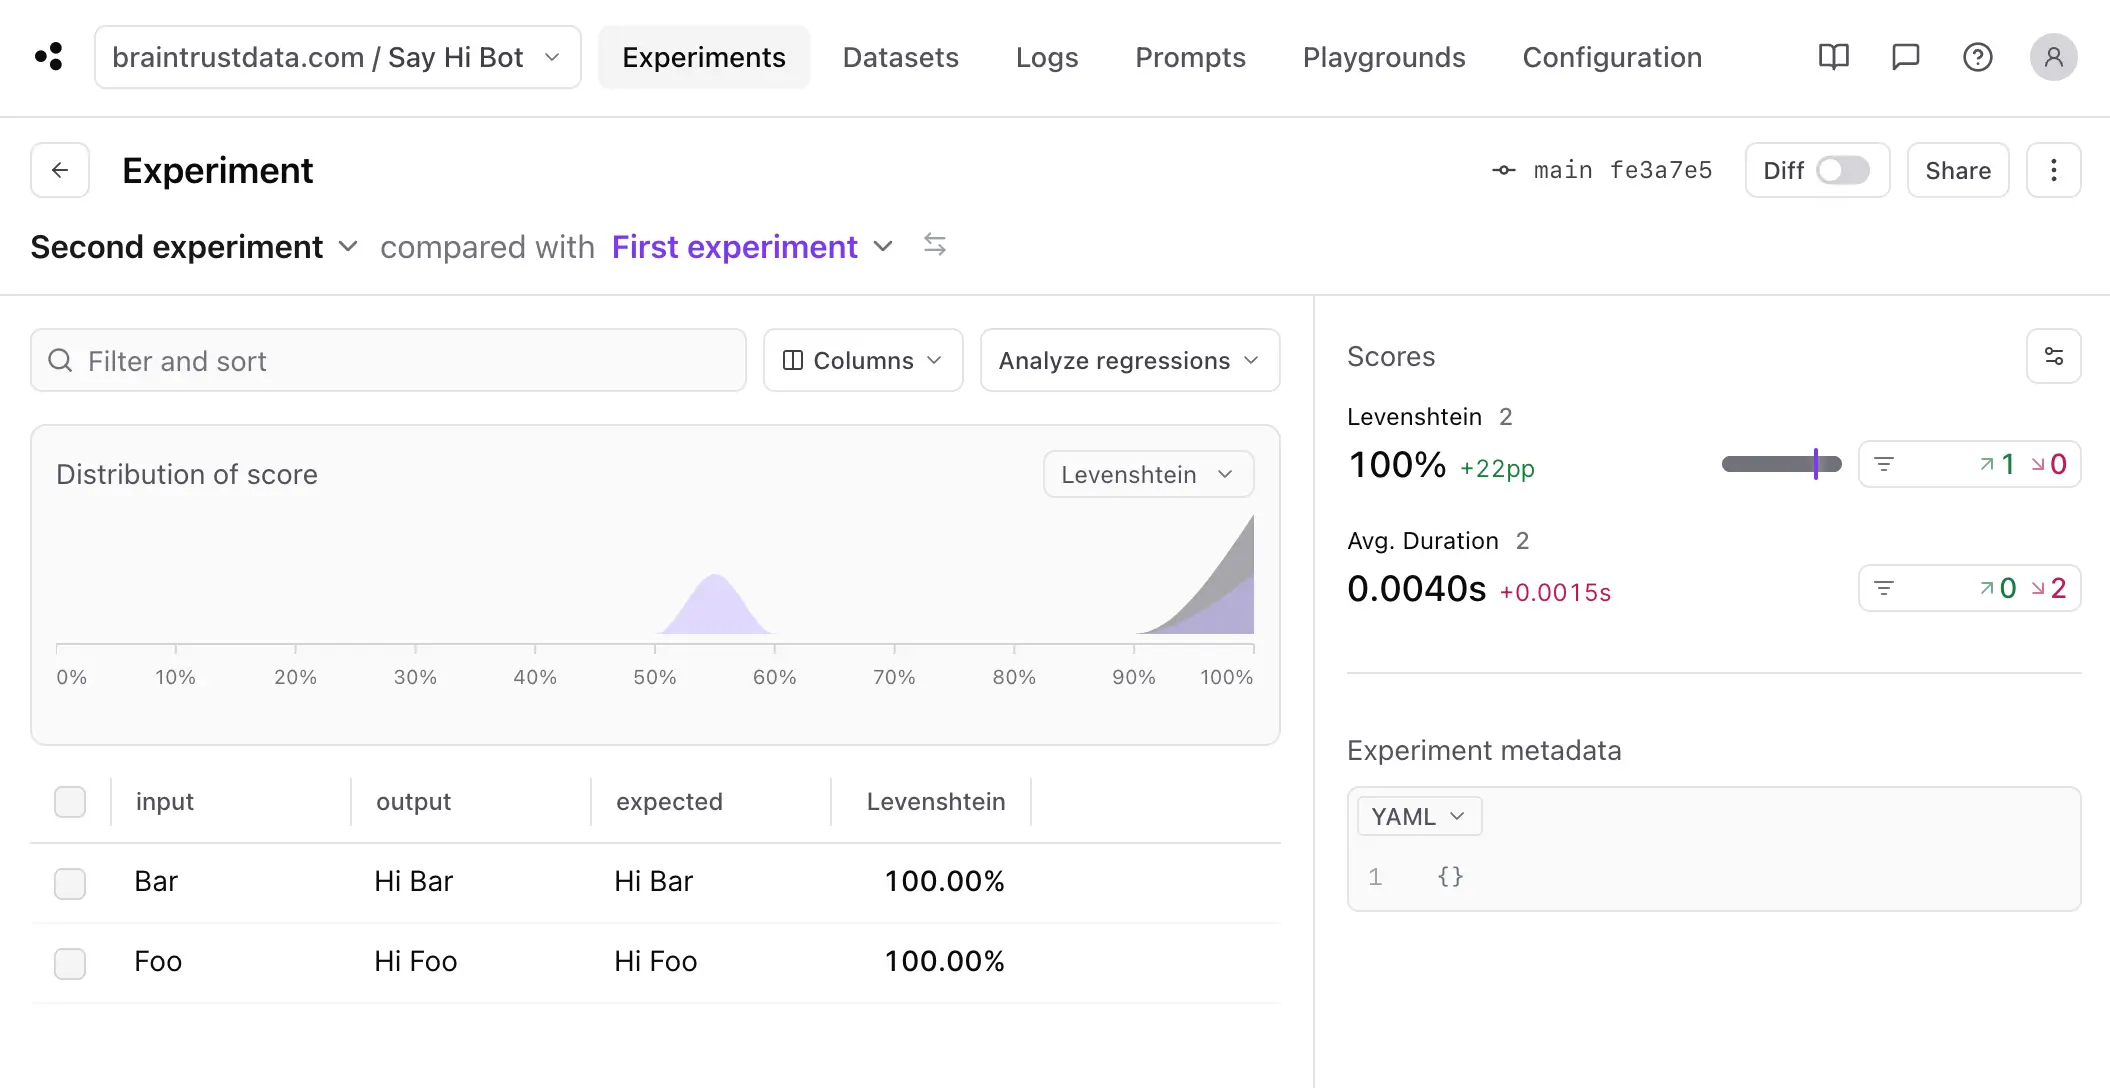Go back using the left arrow
2110x1088 pixels.
click(x=60, y=170)
